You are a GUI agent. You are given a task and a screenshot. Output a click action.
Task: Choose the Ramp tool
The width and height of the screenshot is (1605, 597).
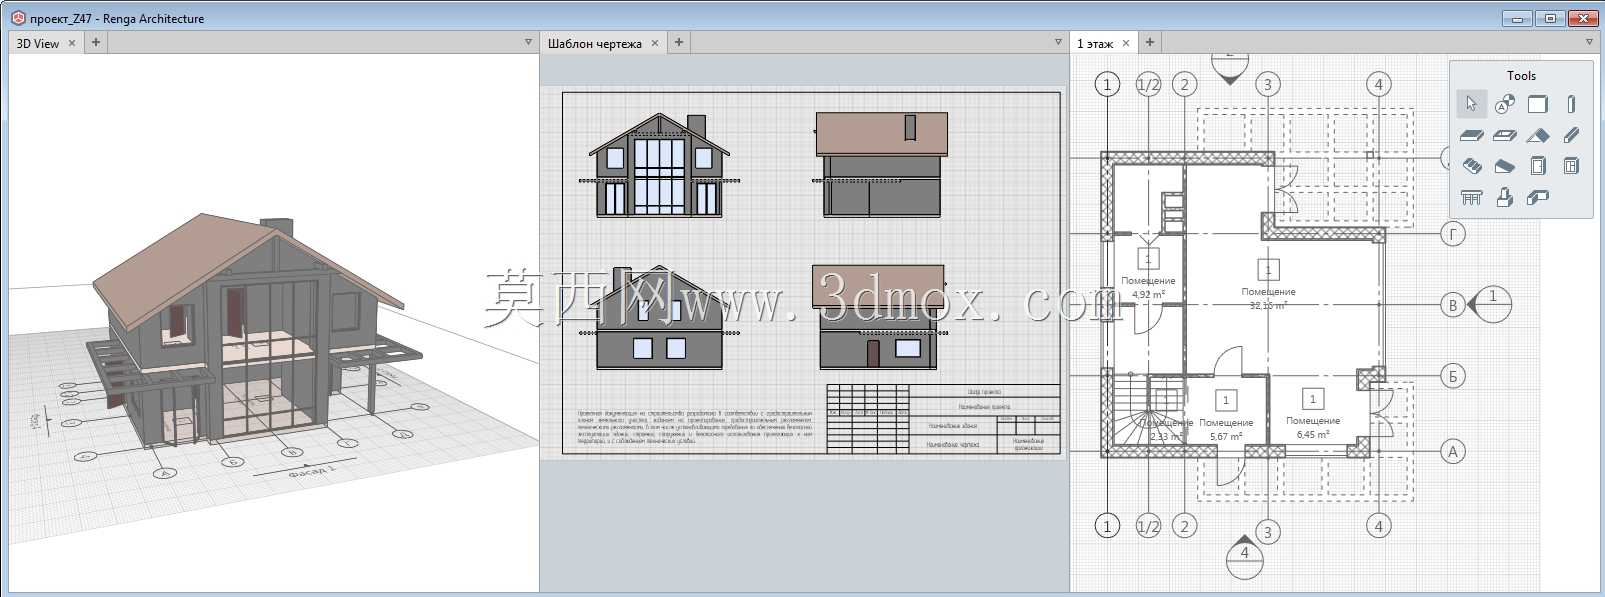(1505, 166)
